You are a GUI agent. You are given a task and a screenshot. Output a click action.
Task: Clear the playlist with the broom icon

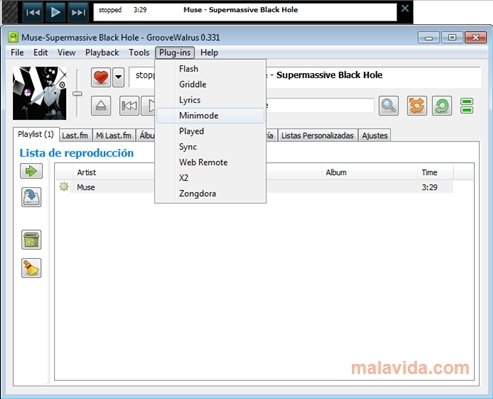pyautogui.click(x=31, y=268)
